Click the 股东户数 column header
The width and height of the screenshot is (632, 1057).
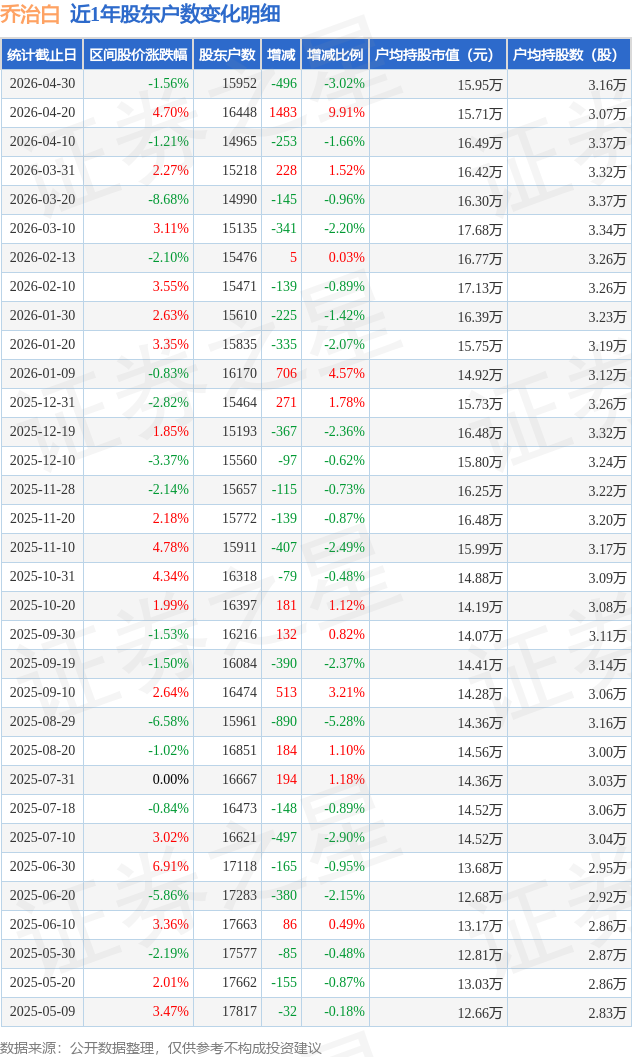pos(227,55)
